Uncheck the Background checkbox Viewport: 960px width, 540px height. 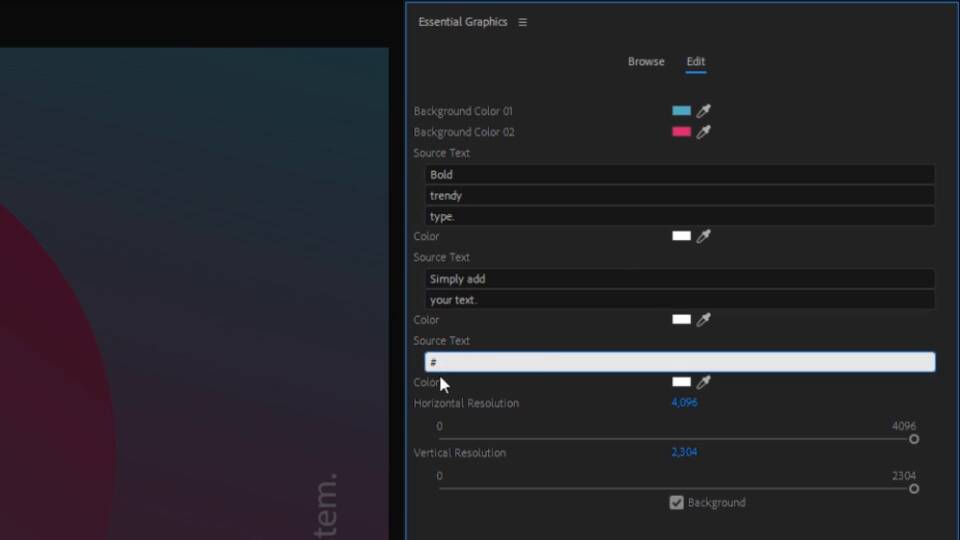[x=677, y=503]
